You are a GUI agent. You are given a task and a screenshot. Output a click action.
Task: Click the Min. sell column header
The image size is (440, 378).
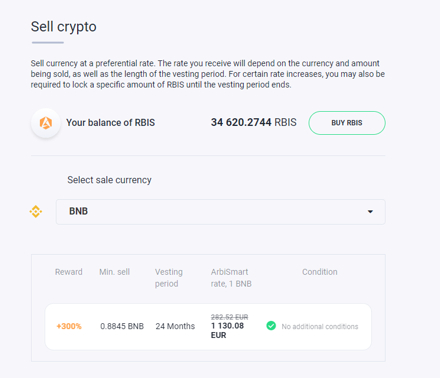[114, 272]
